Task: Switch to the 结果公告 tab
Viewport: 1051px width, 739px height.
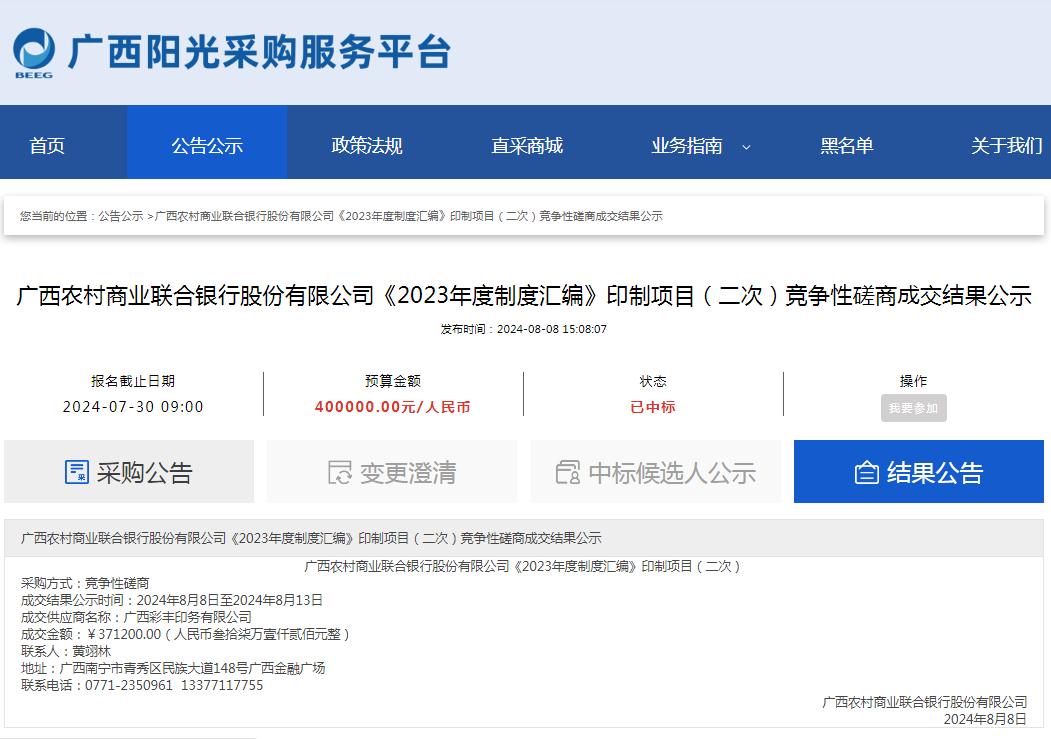Action: pyautogui.click(x=919, y=472)
